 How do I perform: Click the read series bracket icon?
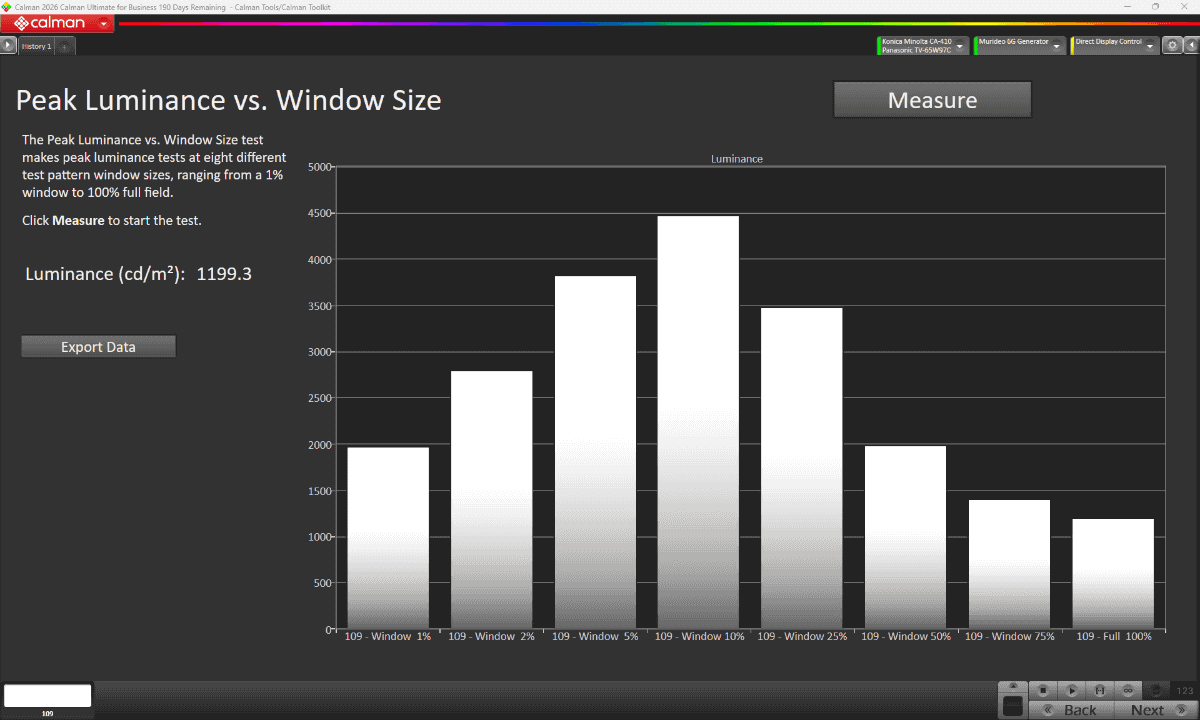point(1100,690)
